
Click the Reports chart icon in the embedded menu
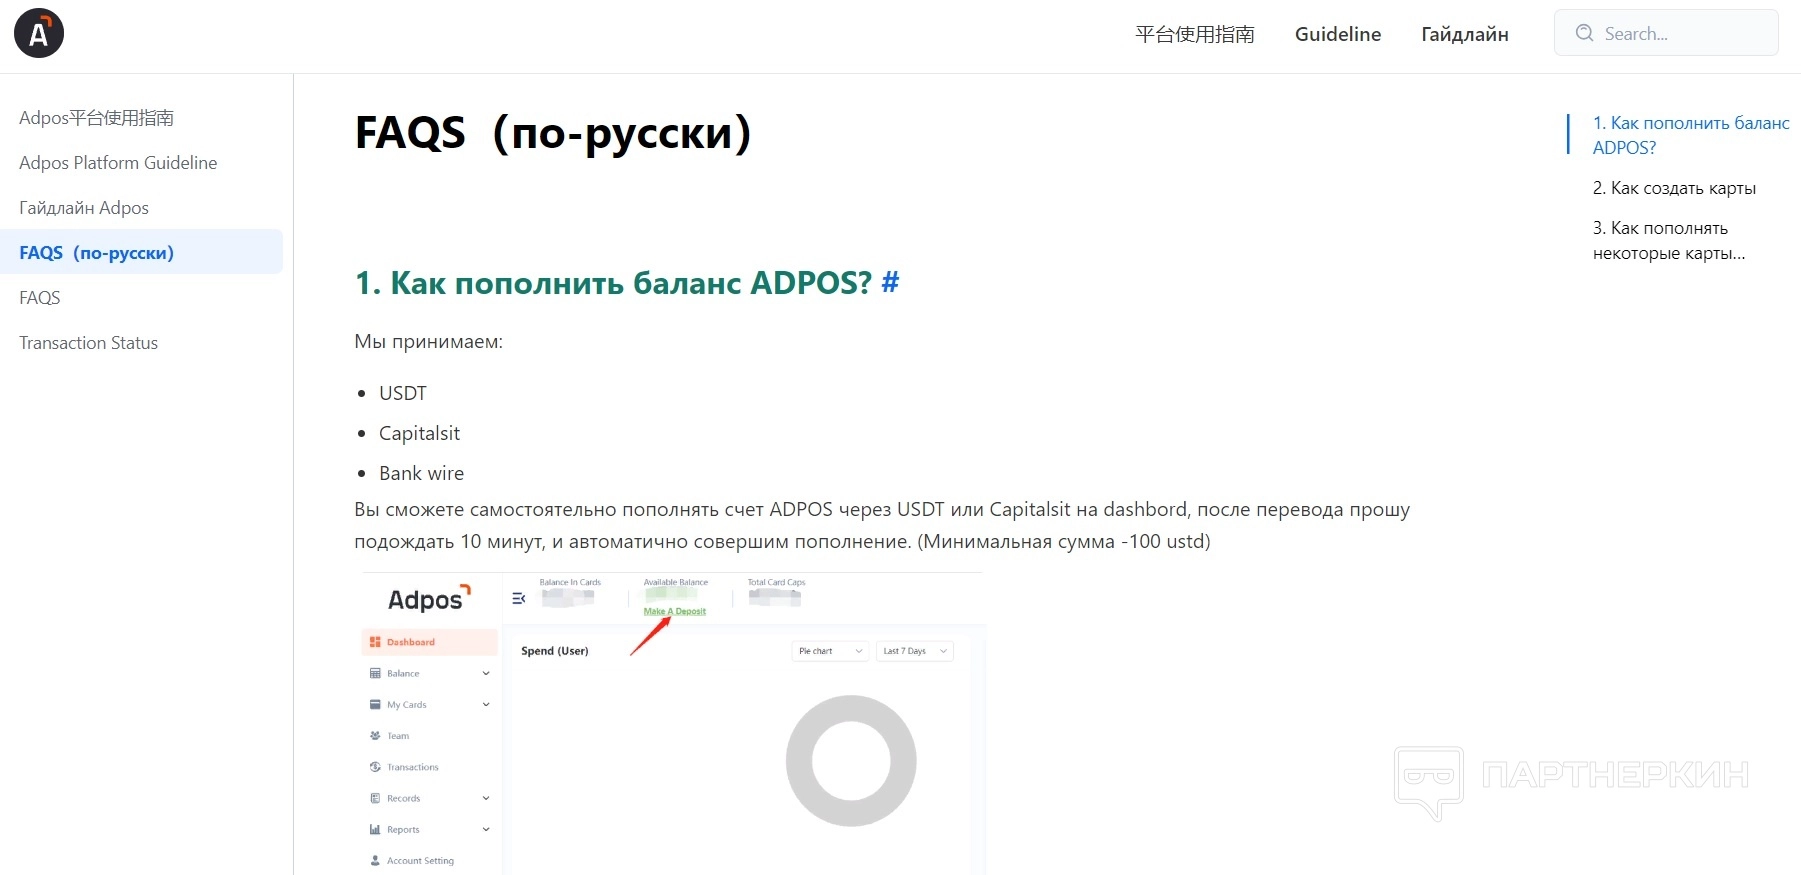pyautogui.click(x=375, y=829)
